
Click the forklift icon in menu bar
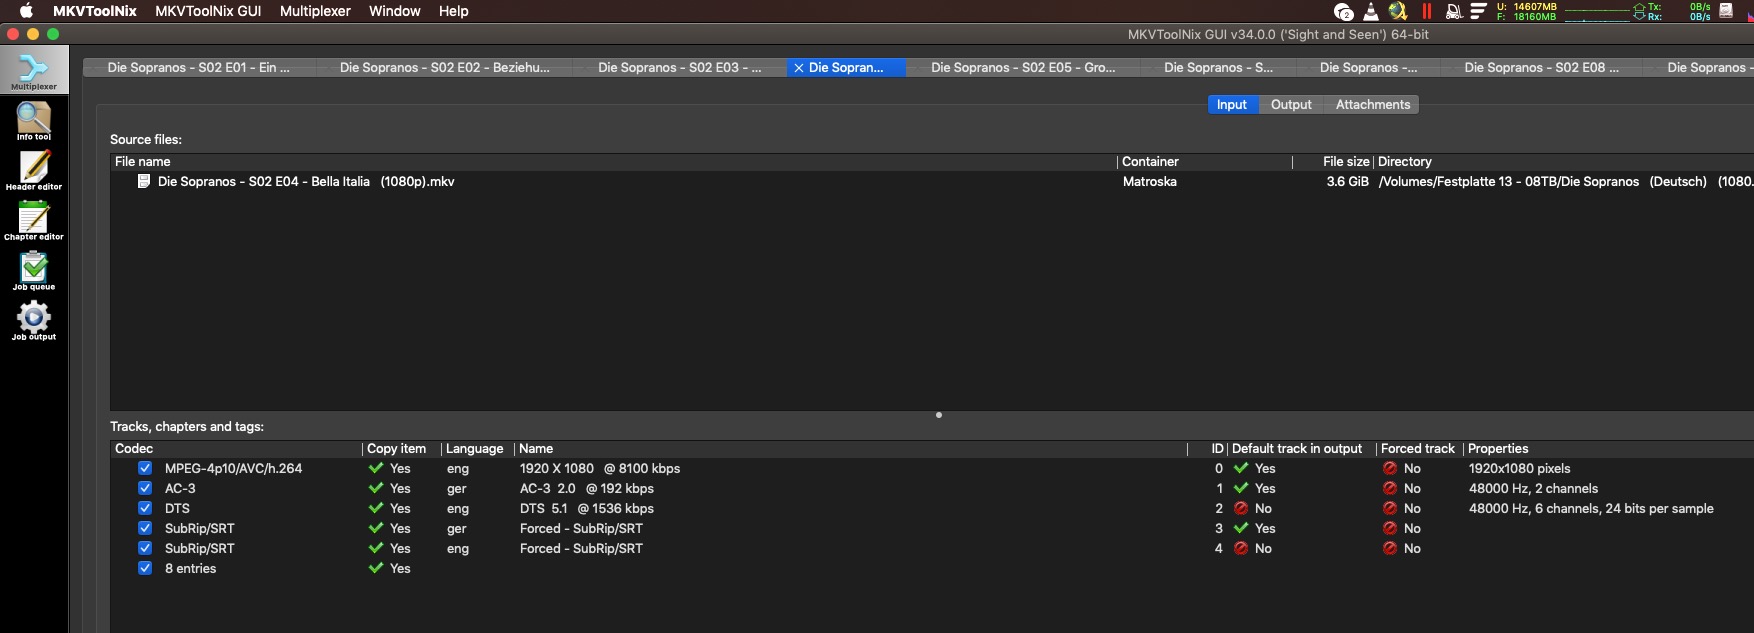click(x=1454, y=11)
